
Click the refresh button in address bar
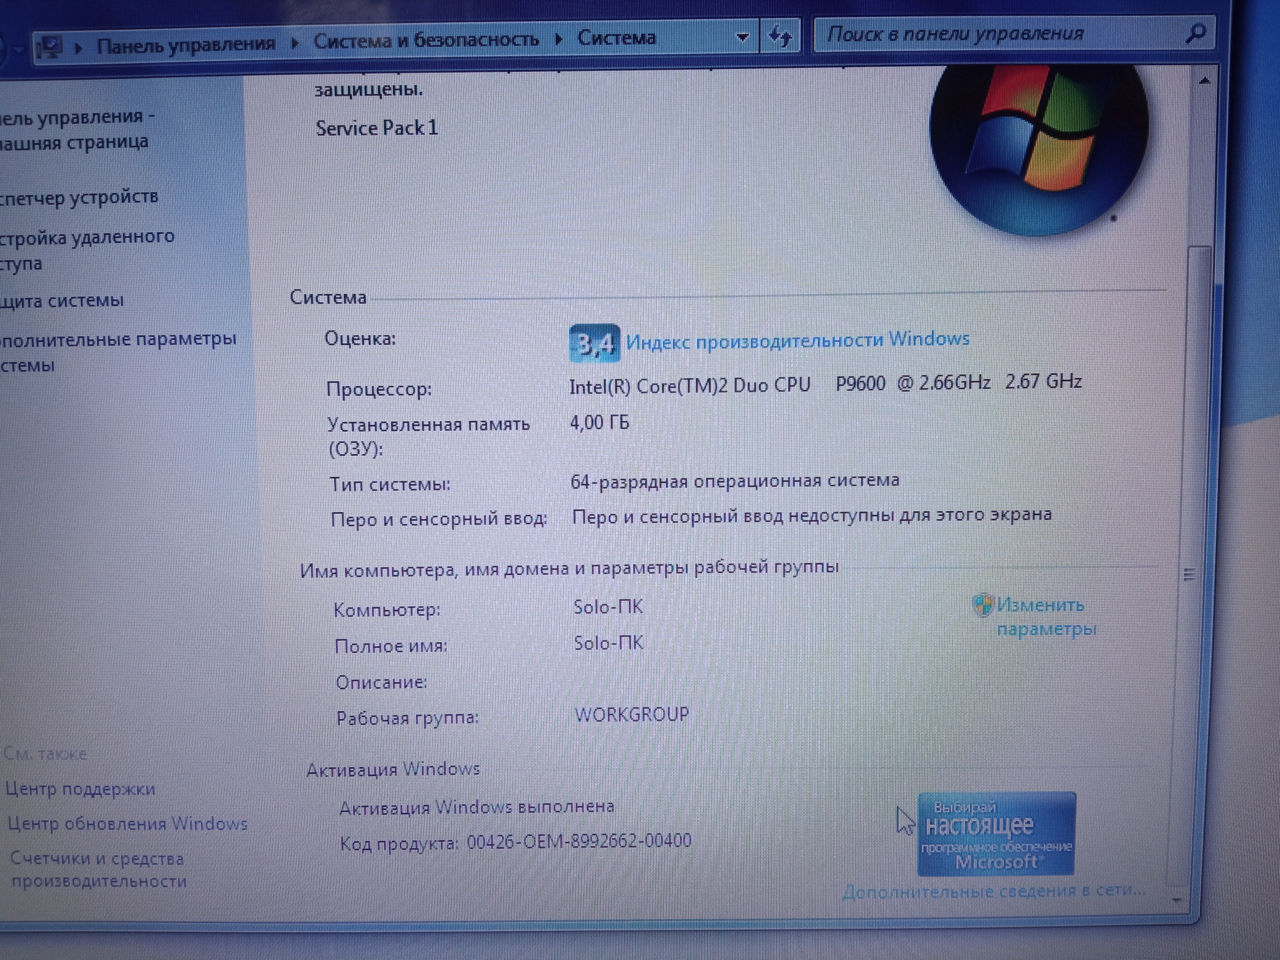tap(781, 37)
